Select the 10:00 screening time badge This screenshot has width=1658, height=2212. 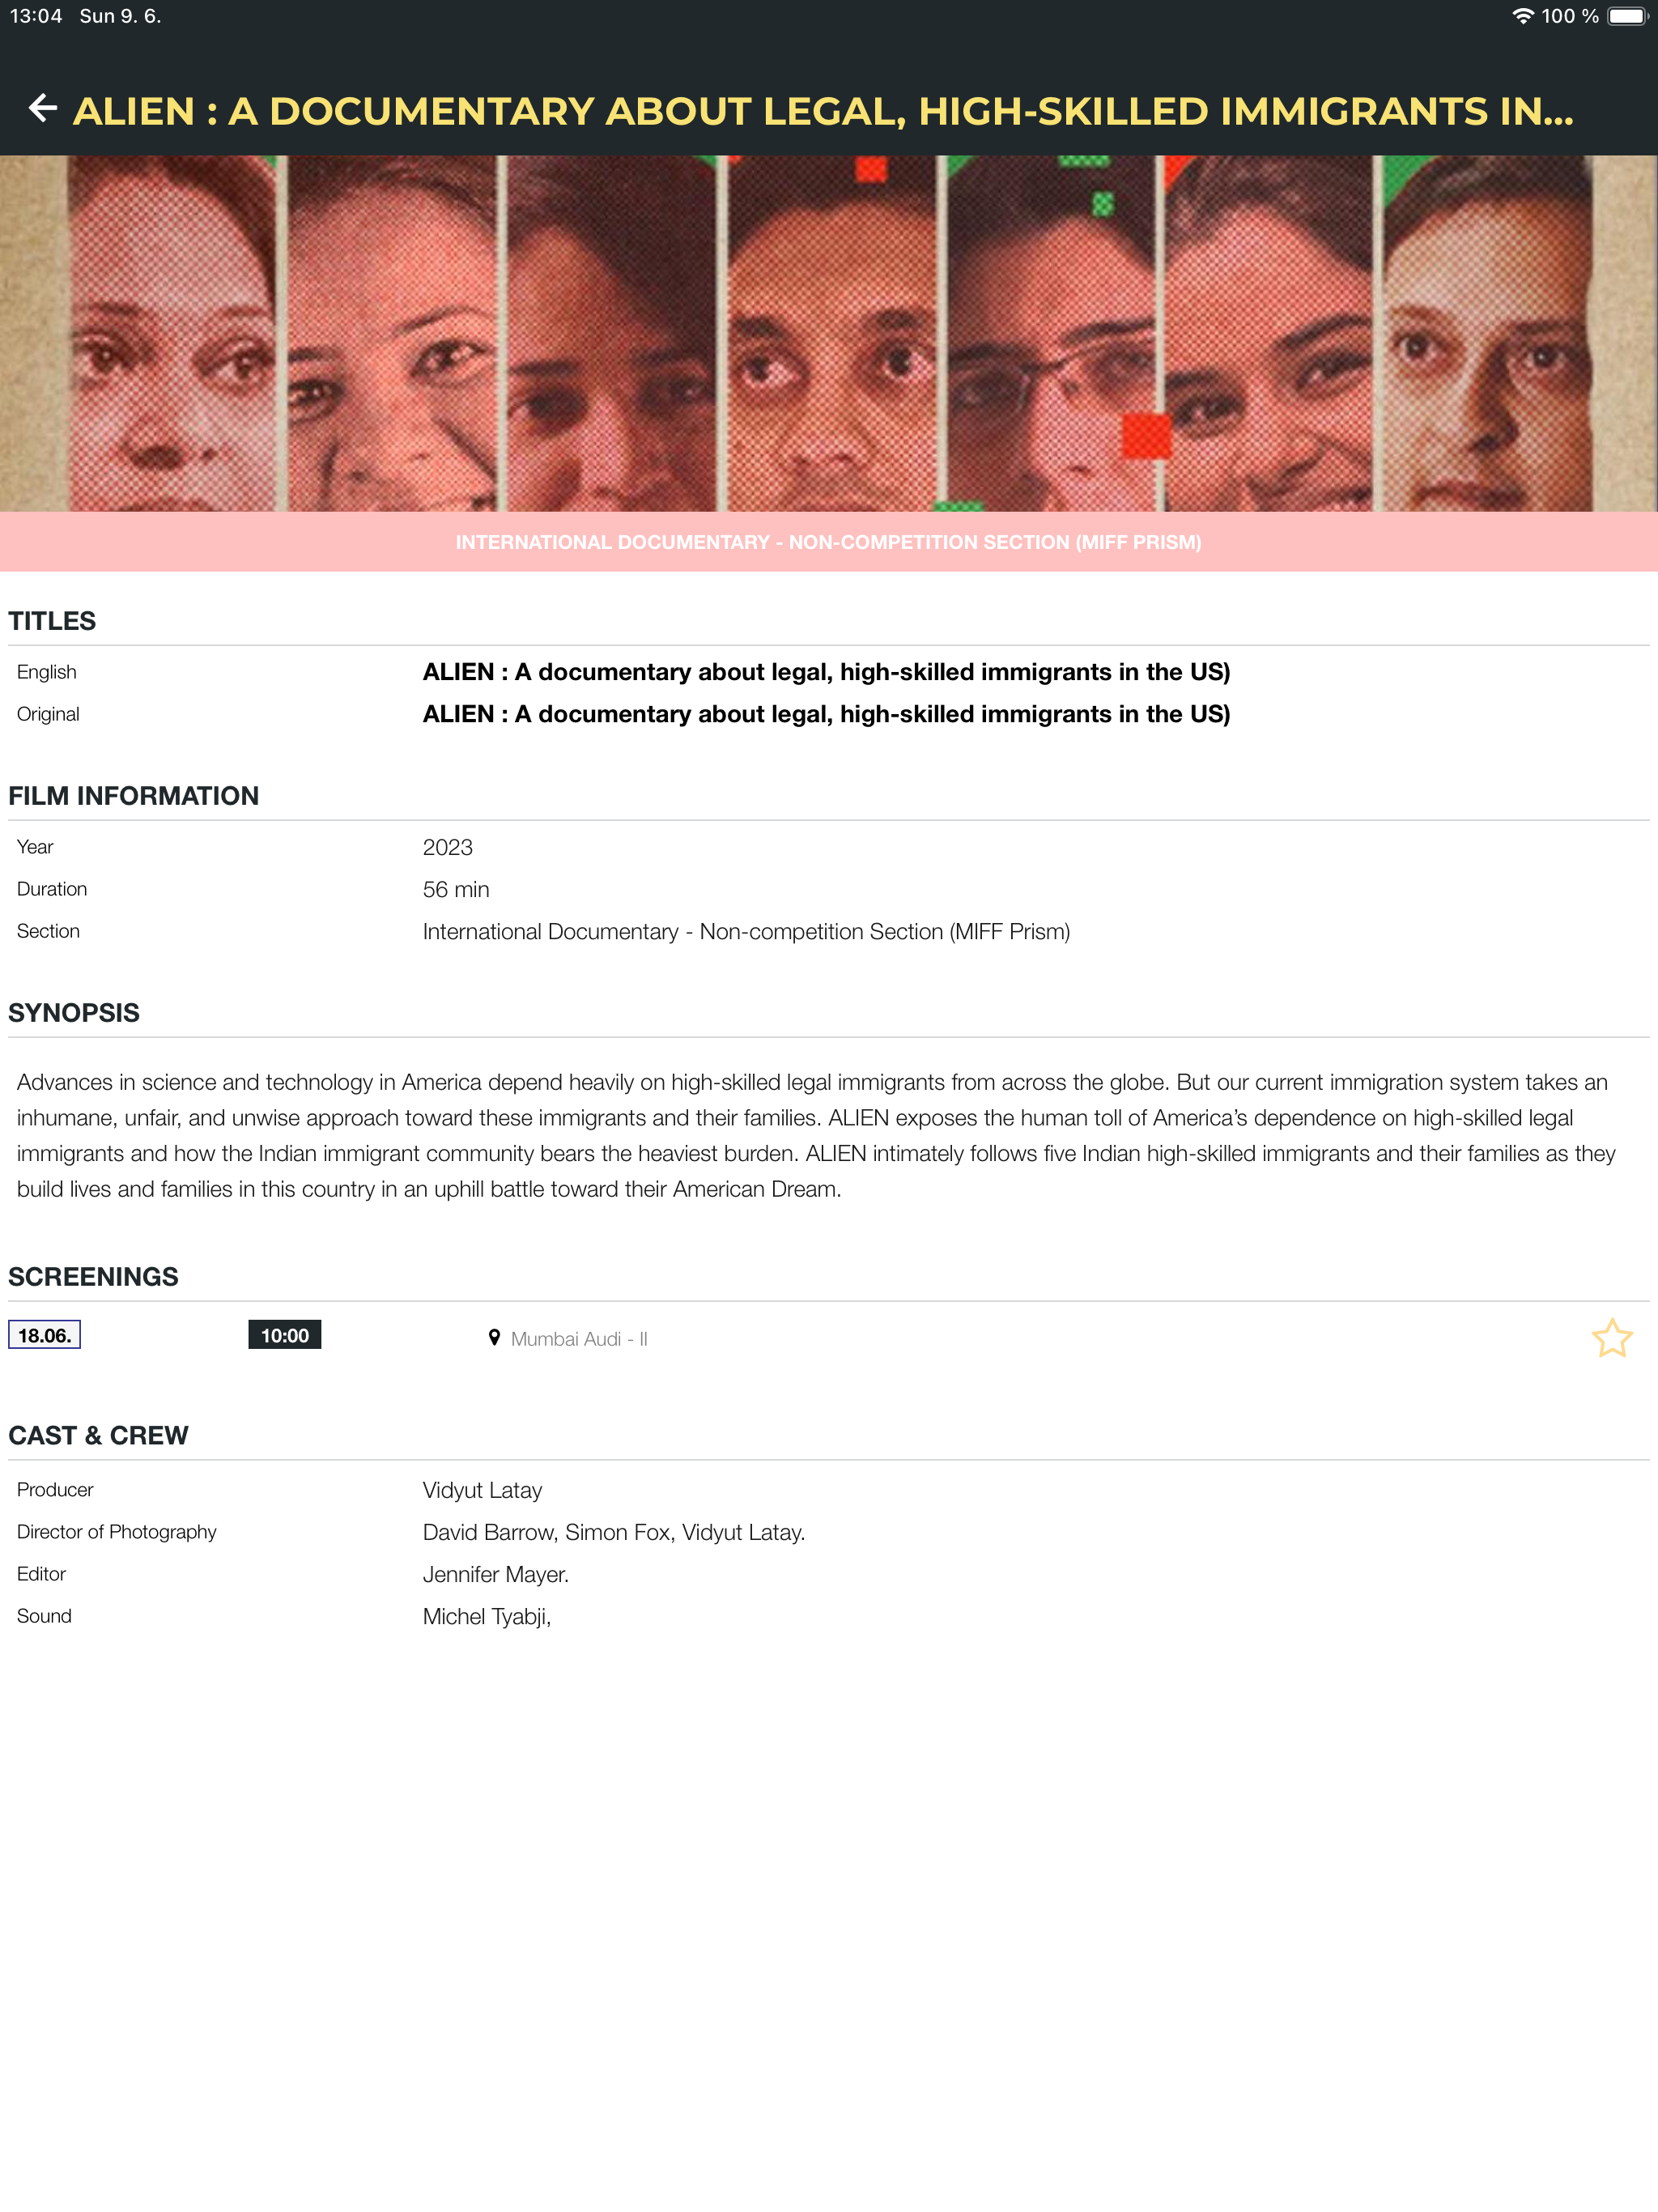(284, 1335)
